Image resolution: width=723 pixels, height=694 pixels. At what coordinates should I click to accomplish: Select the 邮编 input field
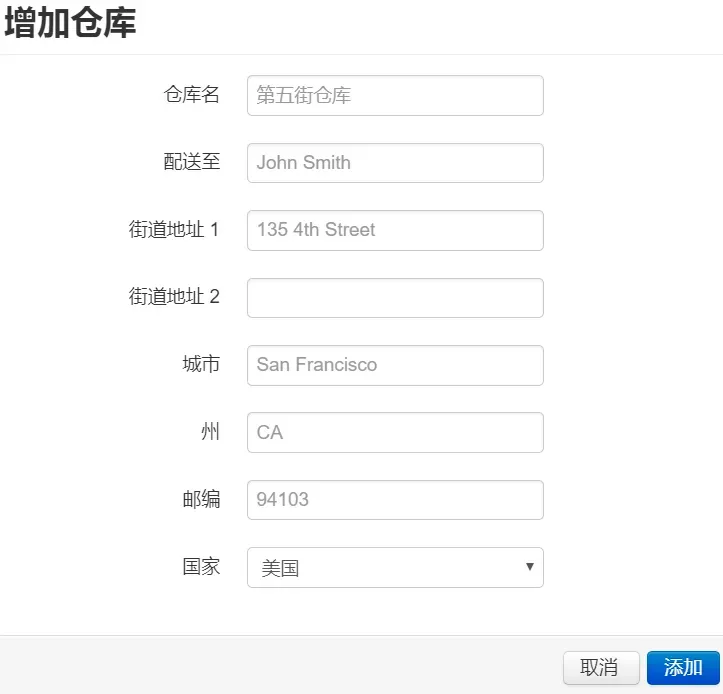[395, 500]
